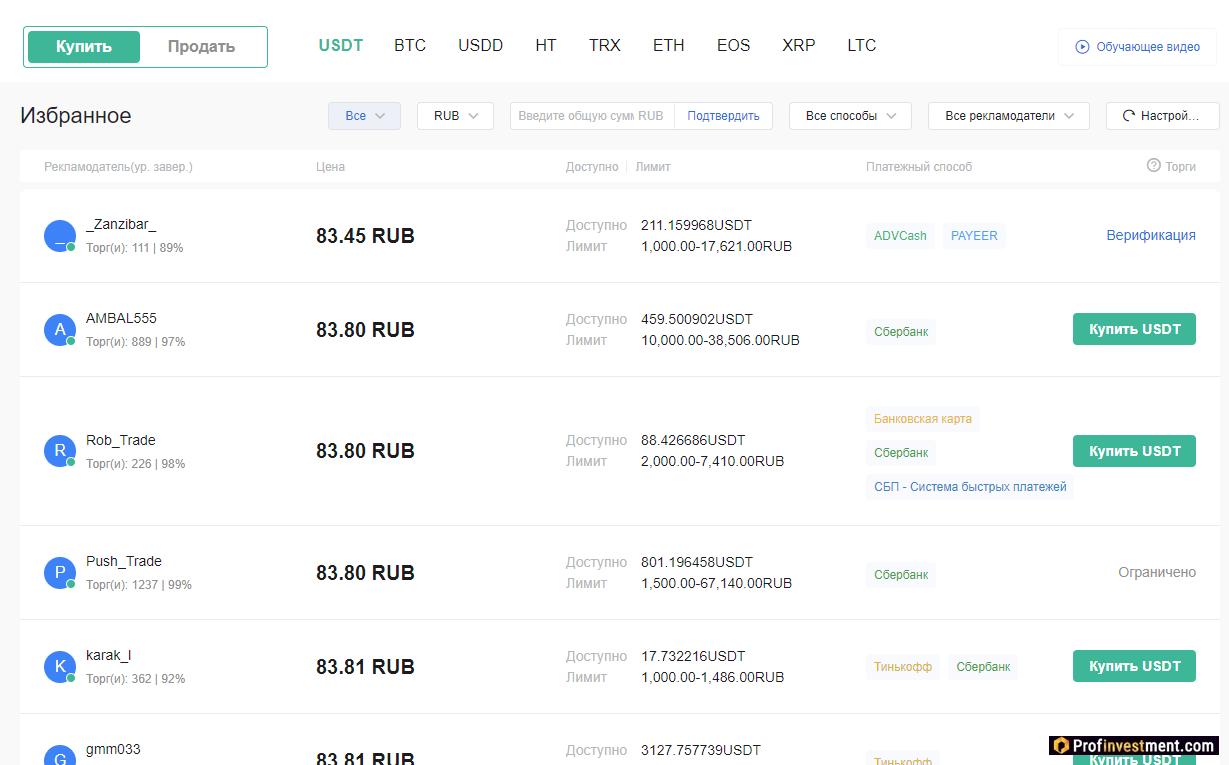Select the USDT coin tab
This screenshot has height=765, width=1229.
(x=341, y=46)
